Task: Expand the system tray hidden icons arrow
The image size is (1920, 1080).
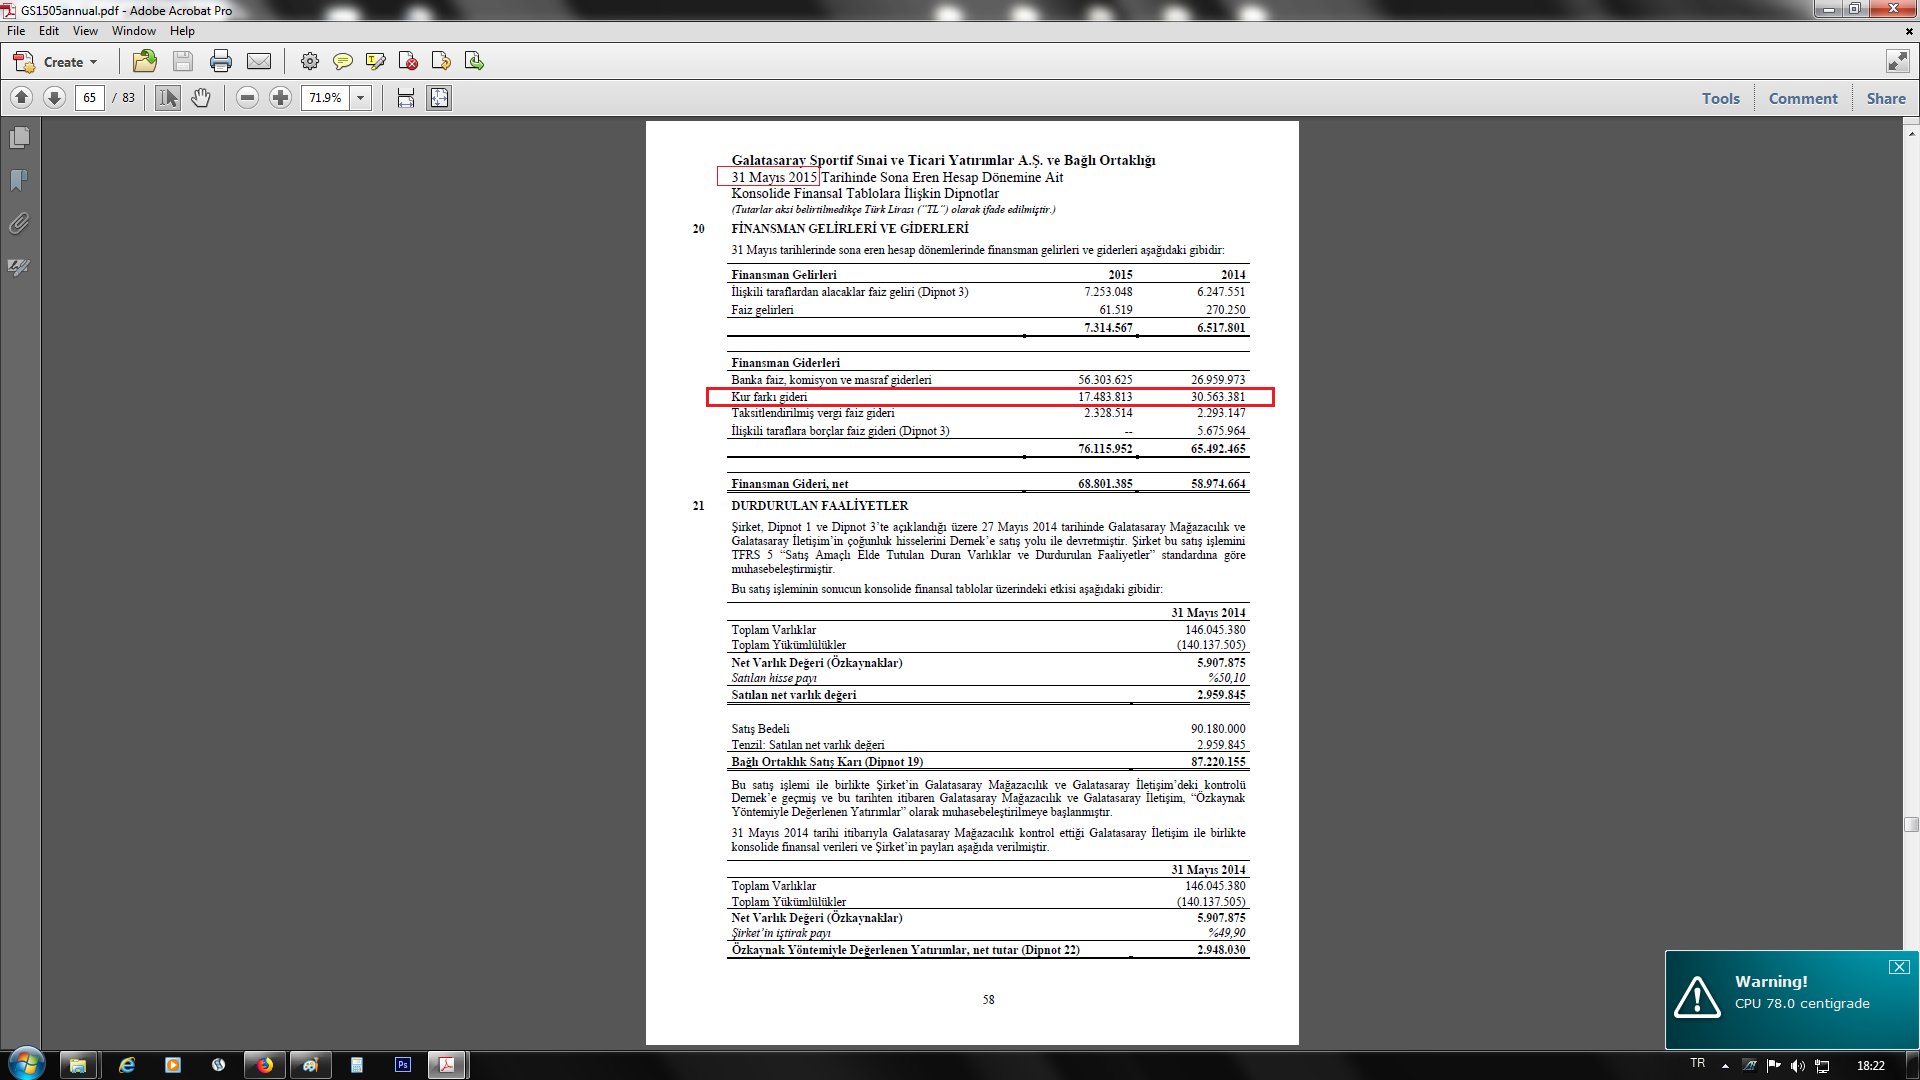Action: coord(1725,1066)
